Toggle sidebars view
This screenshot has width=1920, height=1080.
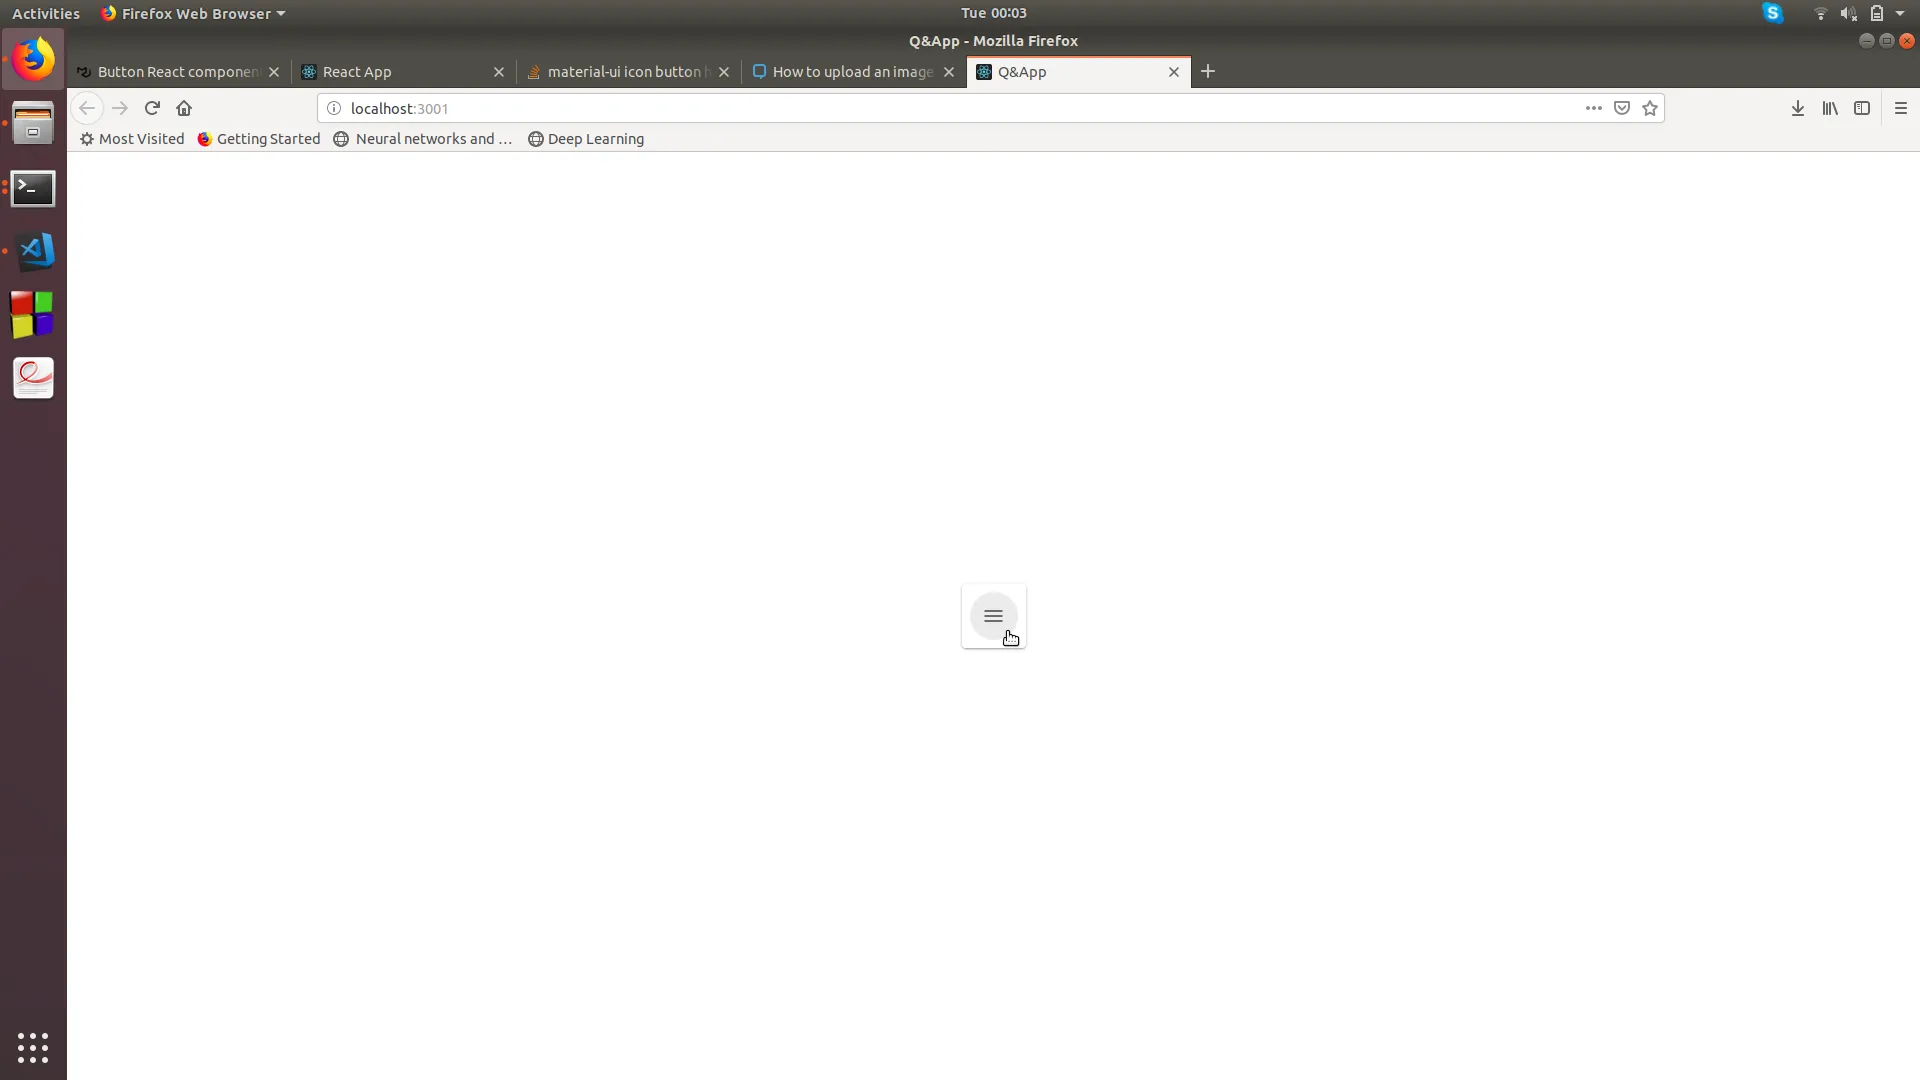1862,108
